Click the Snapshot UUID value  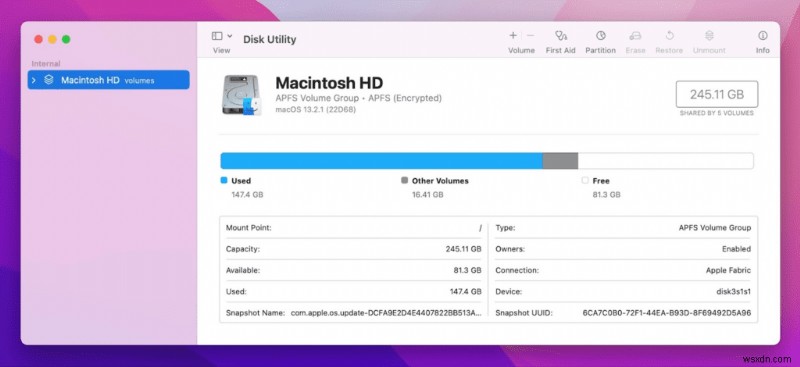pyautogui.click(x=667, y=313)
